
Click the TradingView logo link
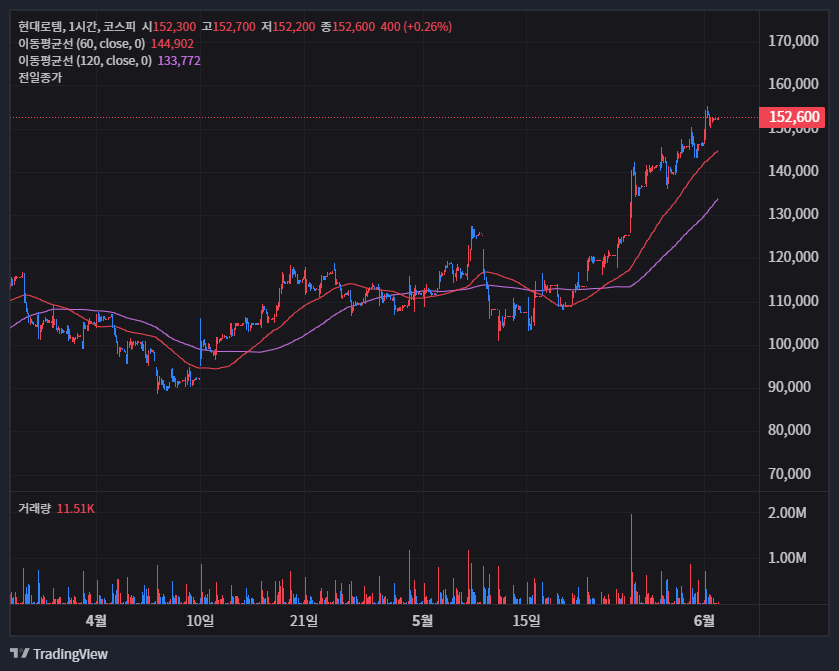59,654
